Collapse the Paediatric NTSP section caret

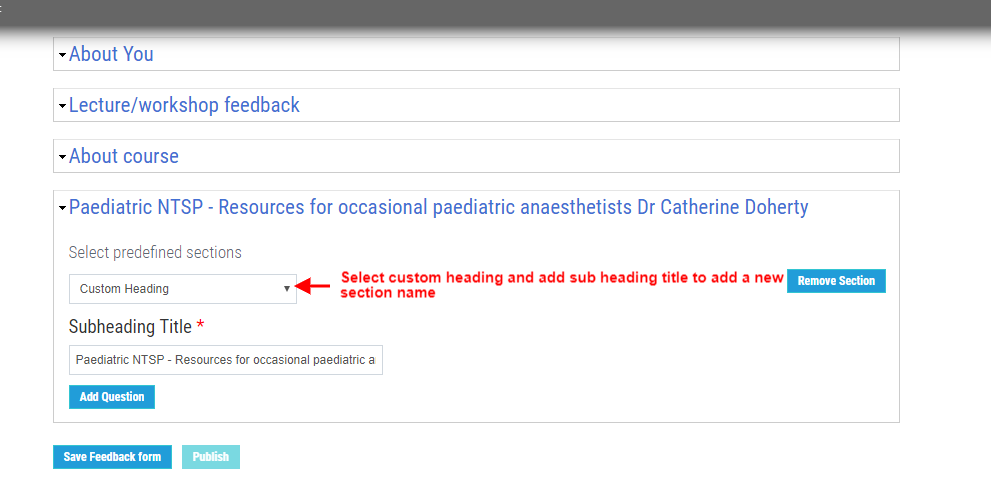[62, 208]
